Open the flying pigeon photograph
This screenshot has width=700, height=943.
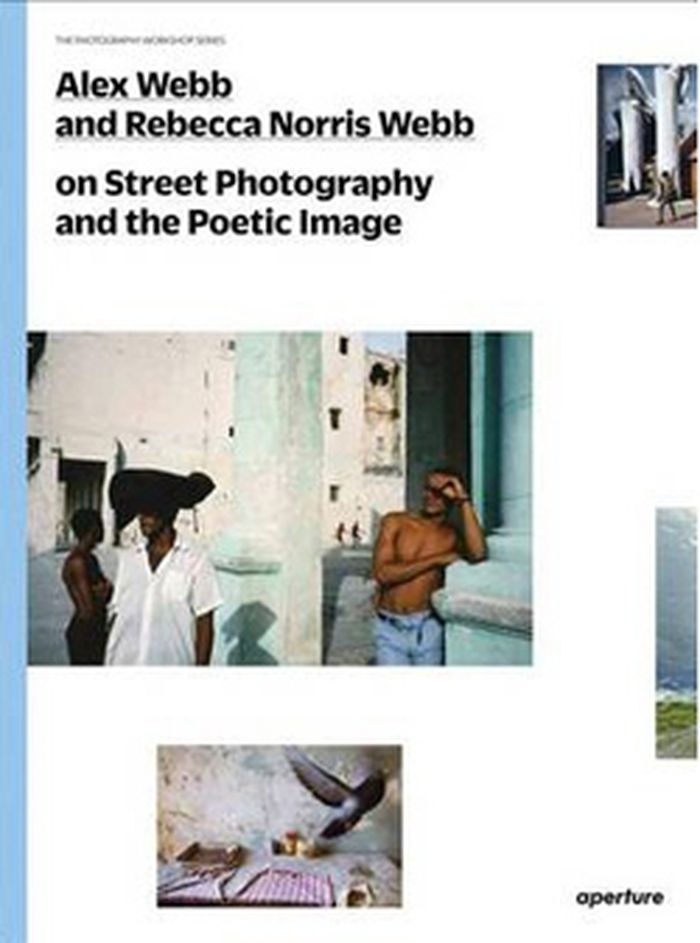click(280, 826)
